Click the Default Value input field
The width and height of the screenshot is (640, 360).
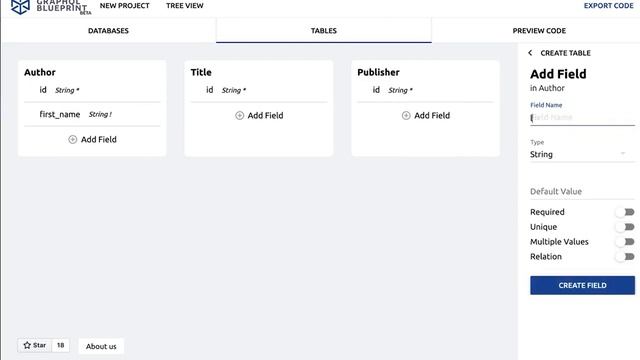(582, 191)
